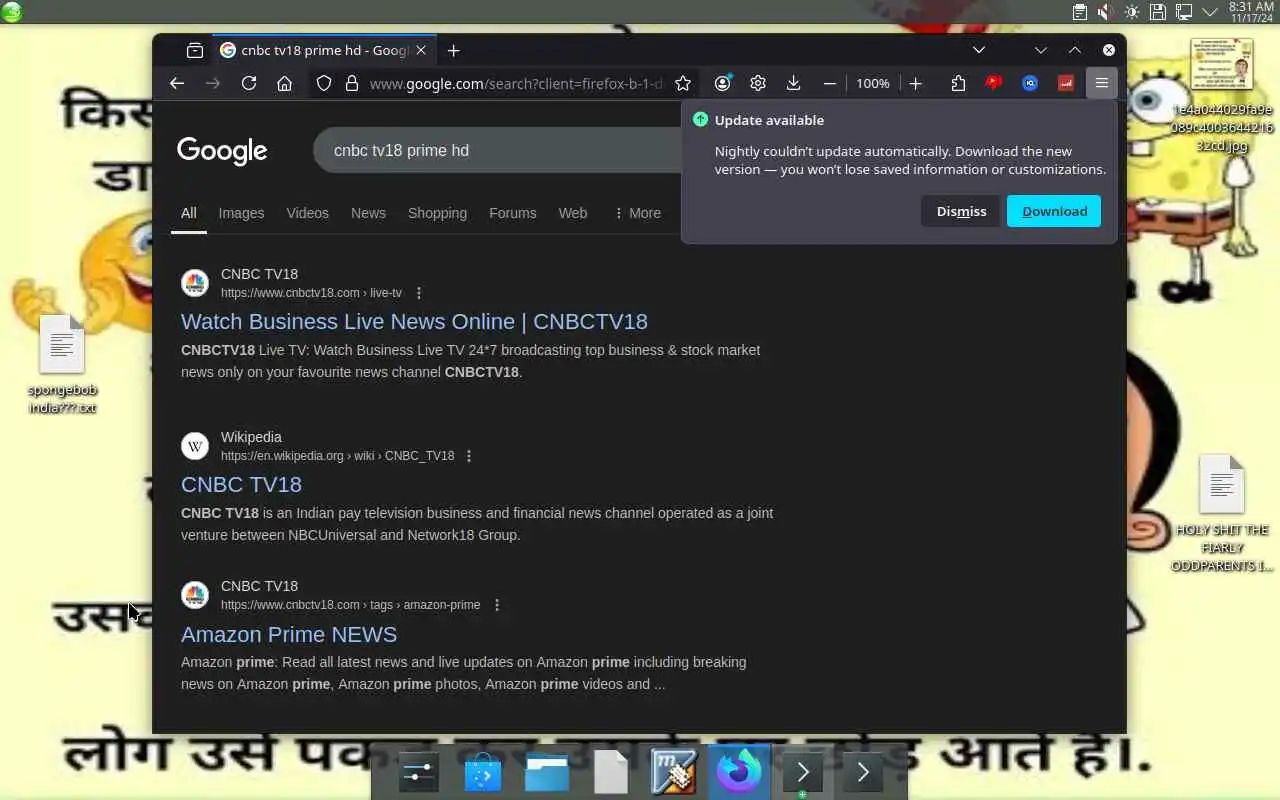Open the extensions puzzle icon
Viewport: 1280px width, 800px height.
pyautogui.click(x=958, y=84)
